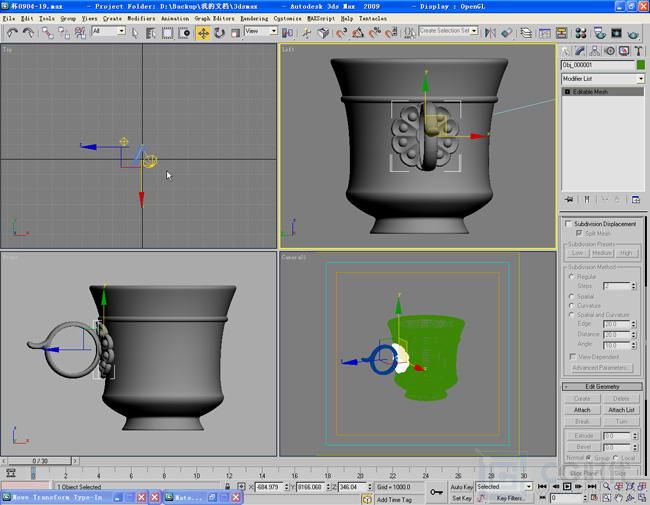Select the Spatial and Curvature radio button

(571, 315)
